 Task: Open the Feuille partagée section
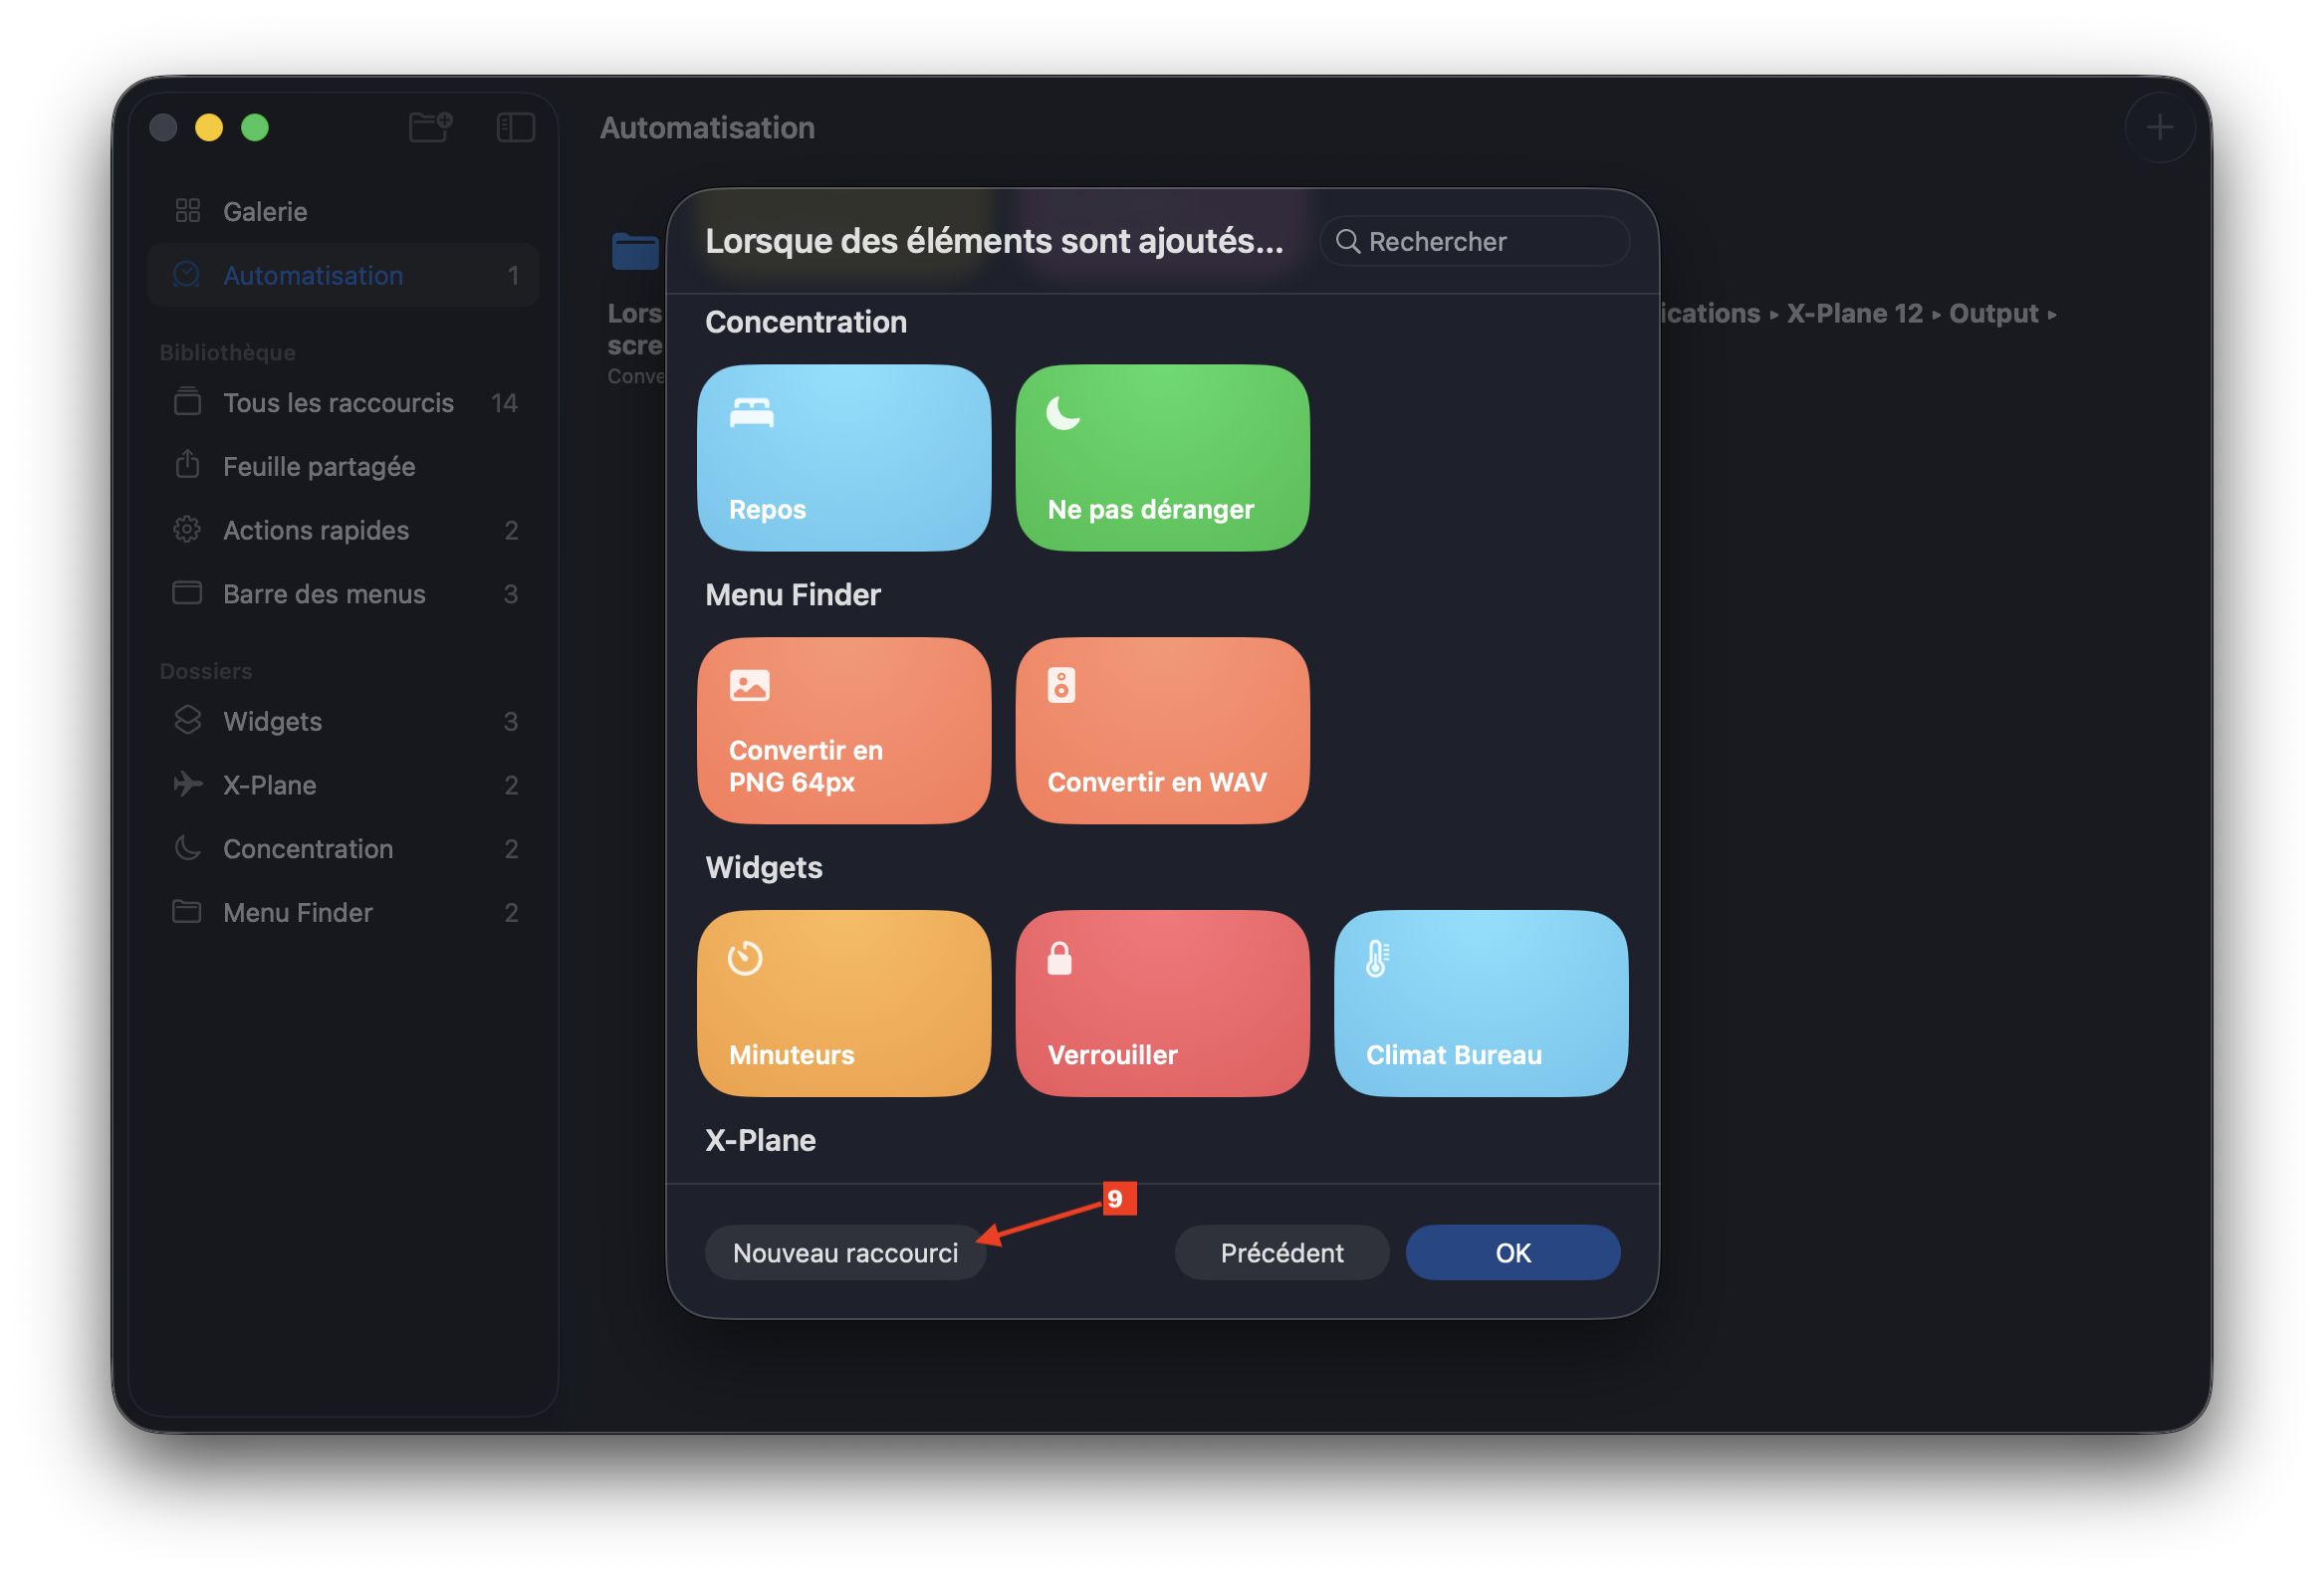pos(318,466)
